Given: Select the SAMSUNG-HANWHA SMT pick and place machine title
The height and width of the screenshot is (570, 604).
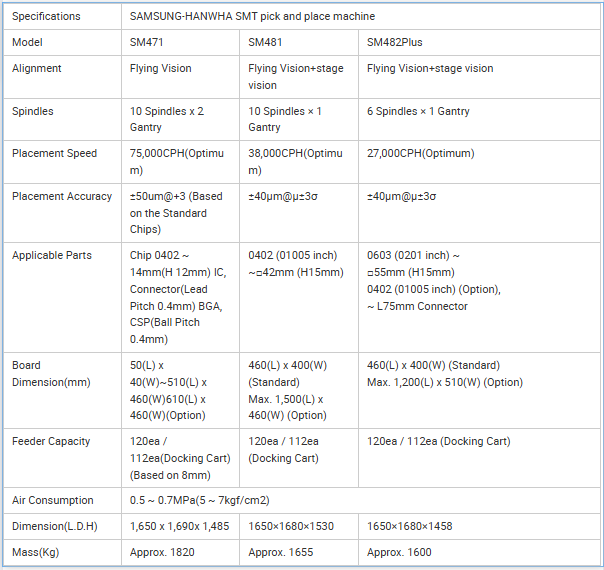Looking at the screenshot, I should (x=252, y=16).
